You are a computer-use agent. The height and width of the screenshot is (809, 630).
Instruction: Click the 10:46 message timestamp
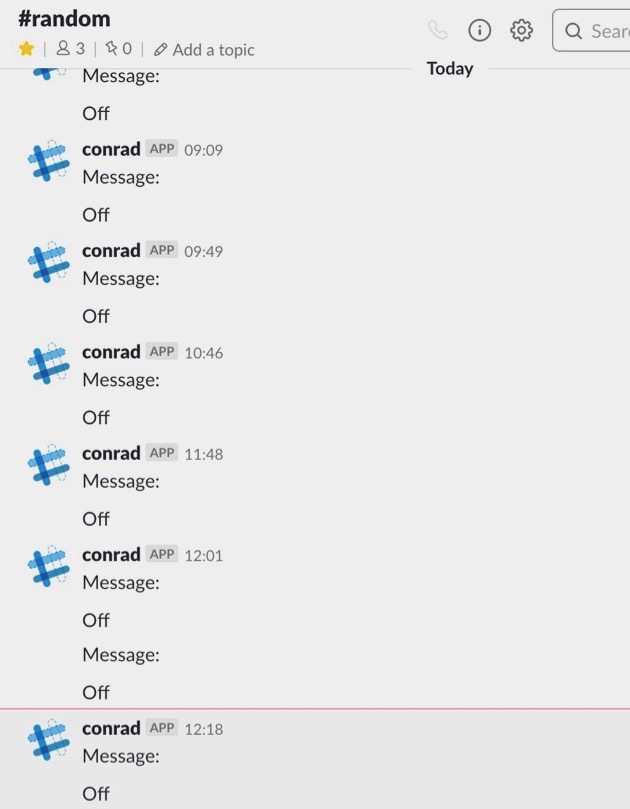click(x=204, y=353)
